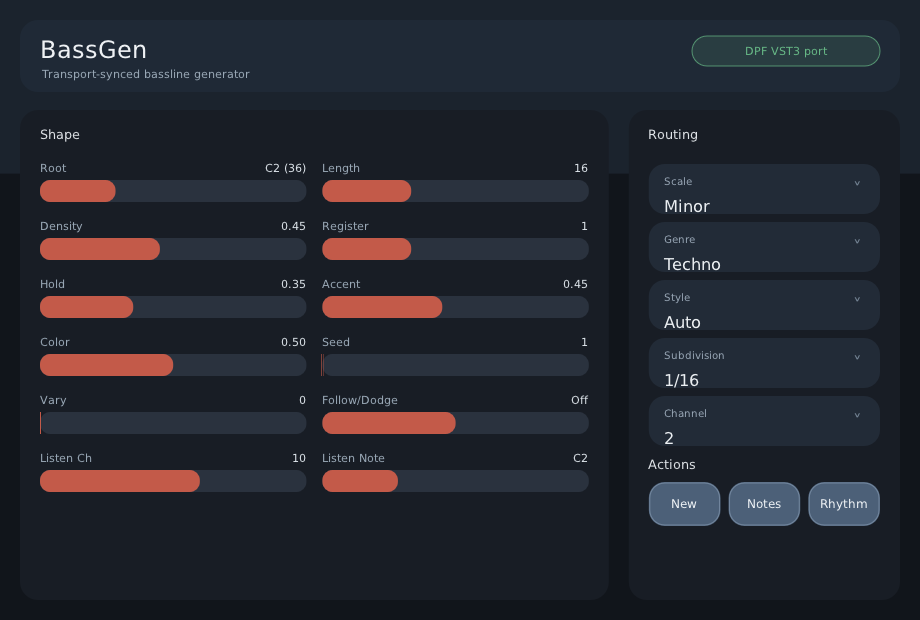
Task: Click the Notes action button
Action: click(x=764, y=504)
